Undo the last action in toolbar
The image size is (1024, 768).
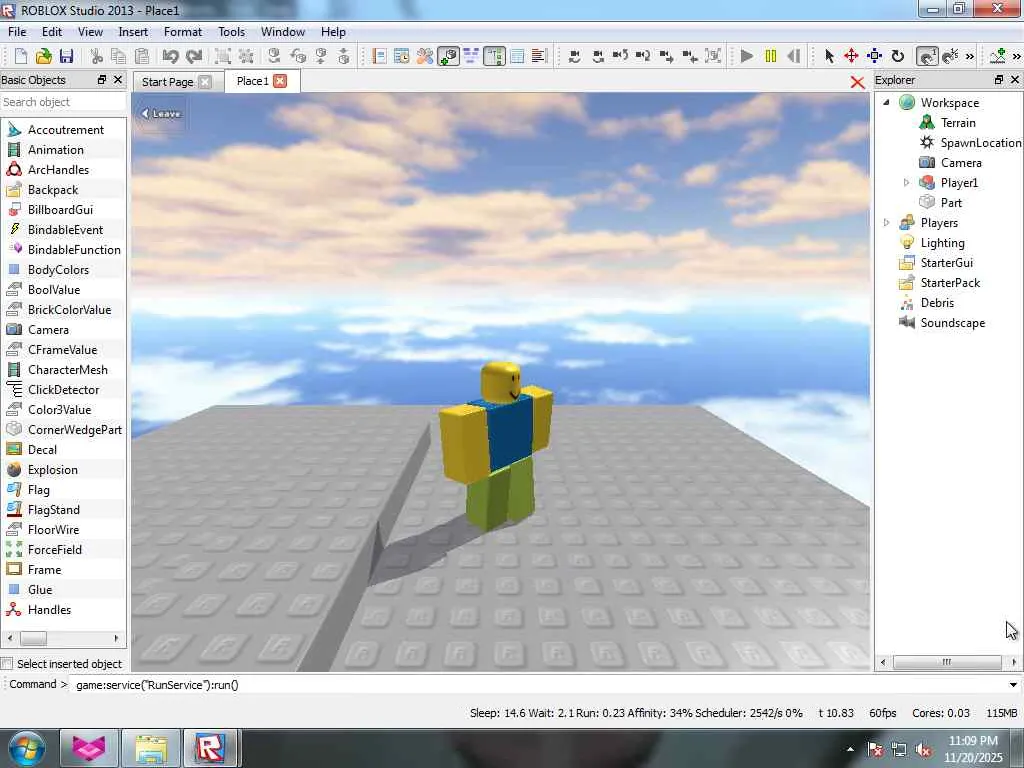[x=170, y=56]
